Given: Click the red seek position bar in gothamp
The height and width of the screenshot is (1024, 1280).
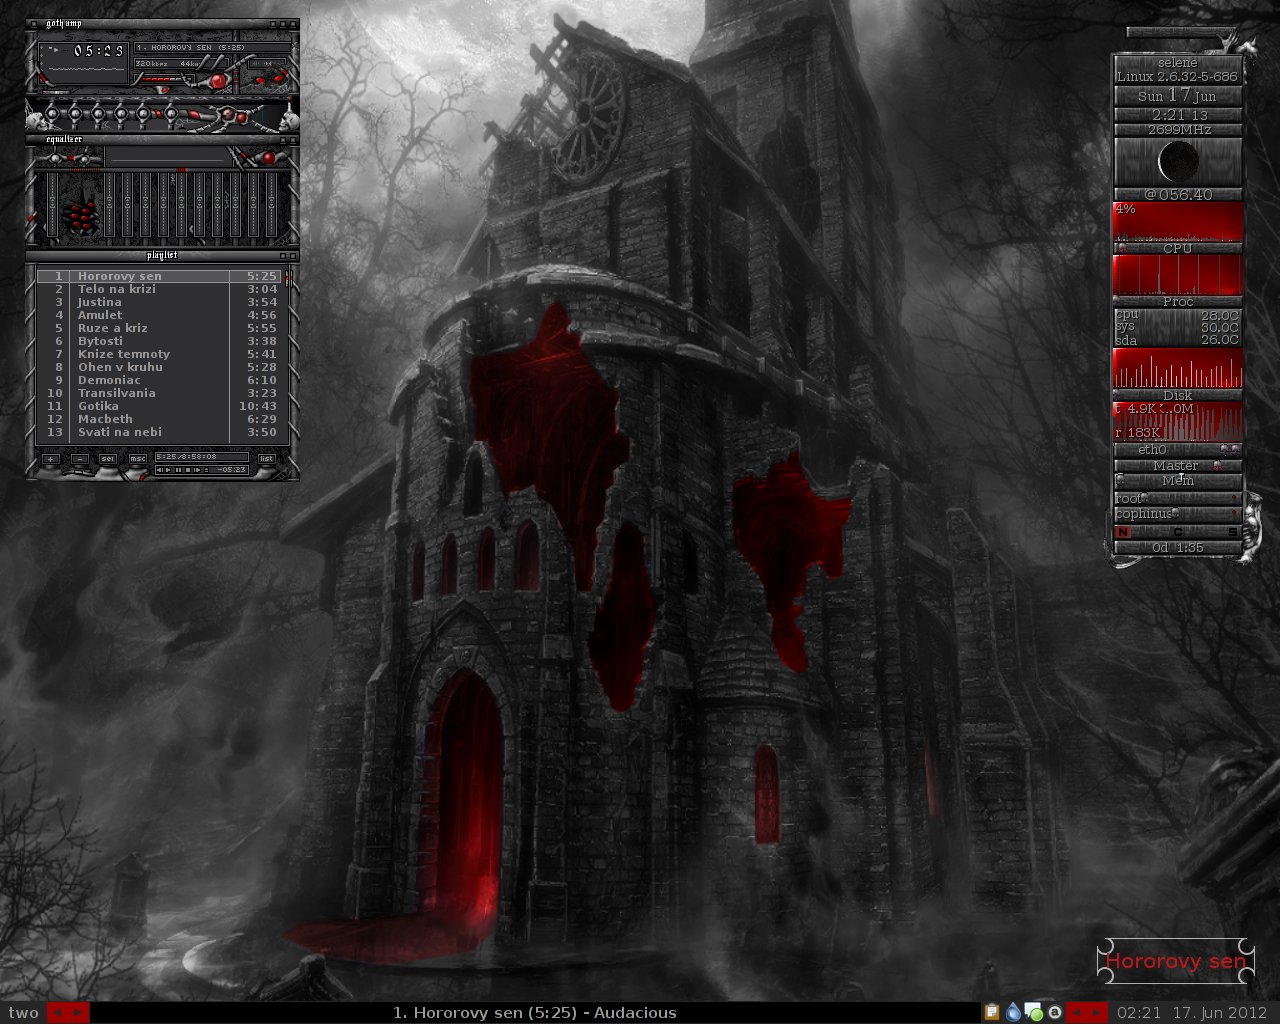Looking at the screenshot, I should 165,79.
